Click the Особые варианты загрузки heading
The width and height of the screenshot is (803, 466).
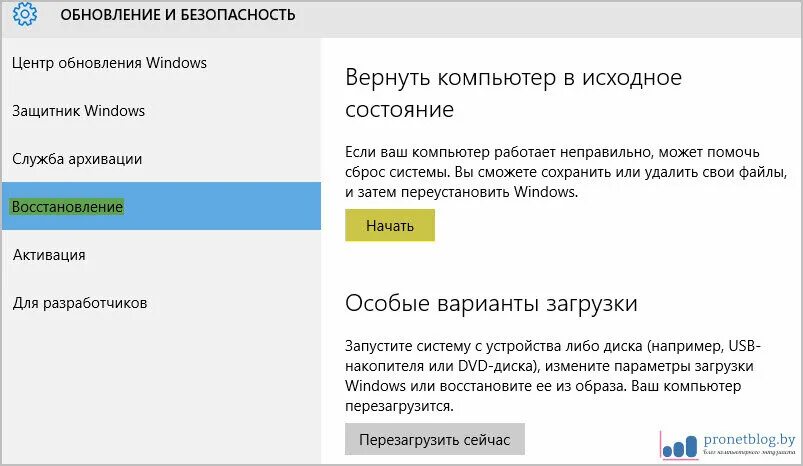point(491,303)
